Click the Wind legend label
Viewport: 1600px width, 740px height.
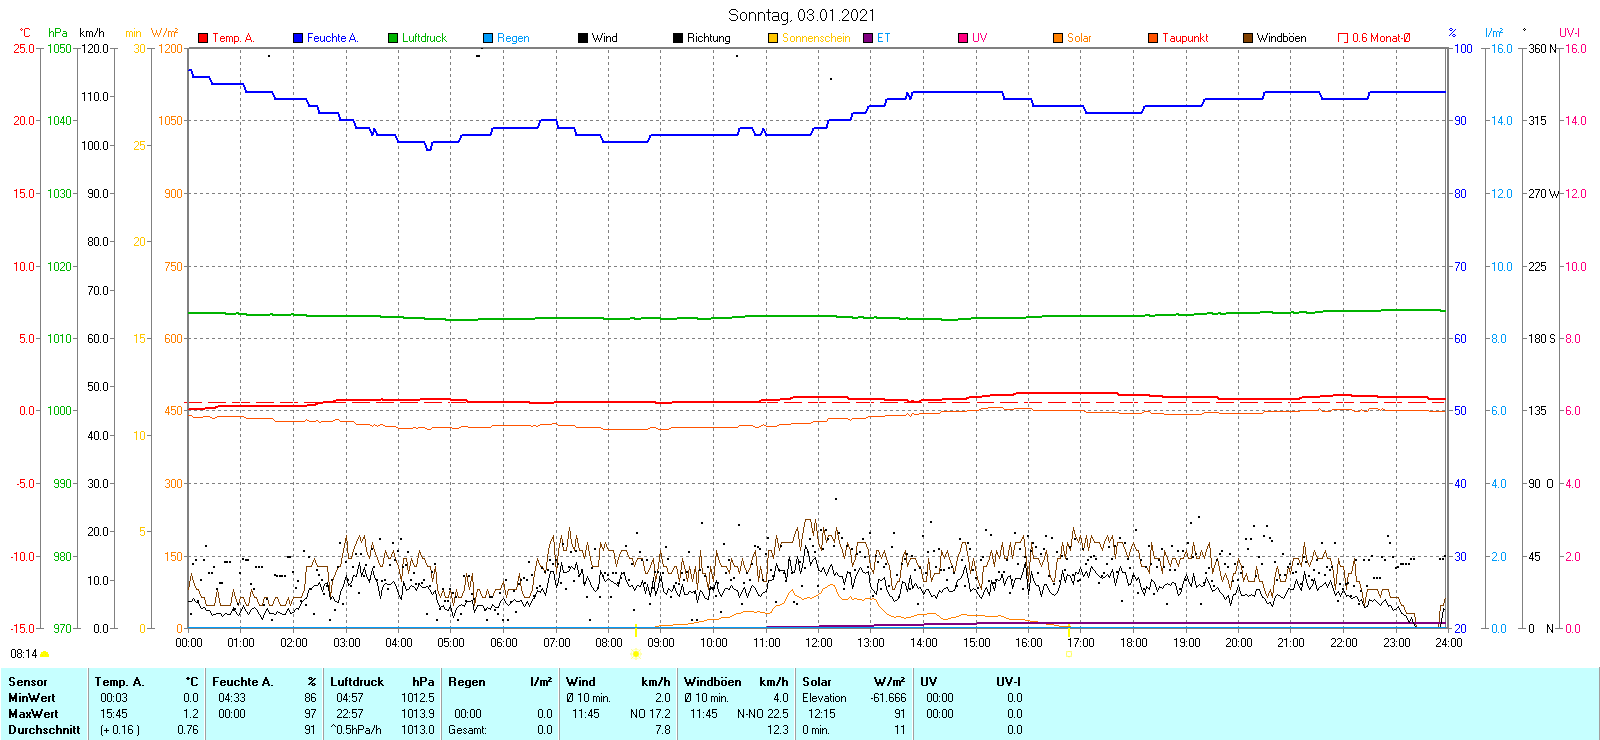click(605, 38)
